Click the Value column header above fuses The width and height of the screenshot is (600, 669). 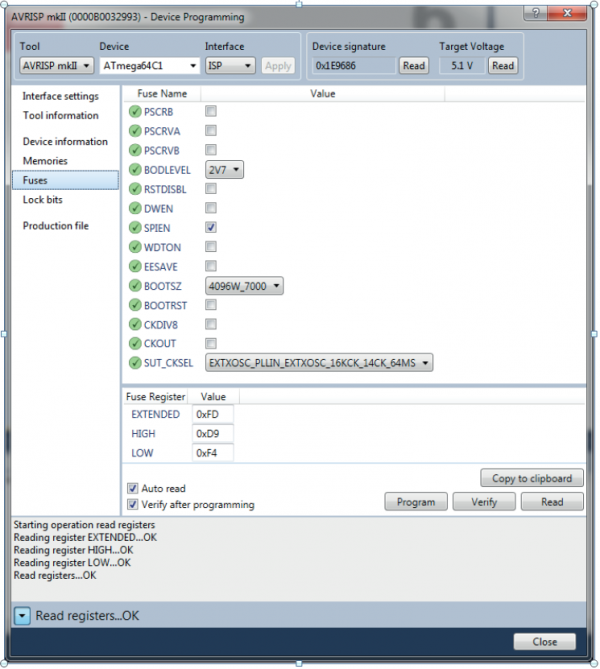click(x=323, y=94)
